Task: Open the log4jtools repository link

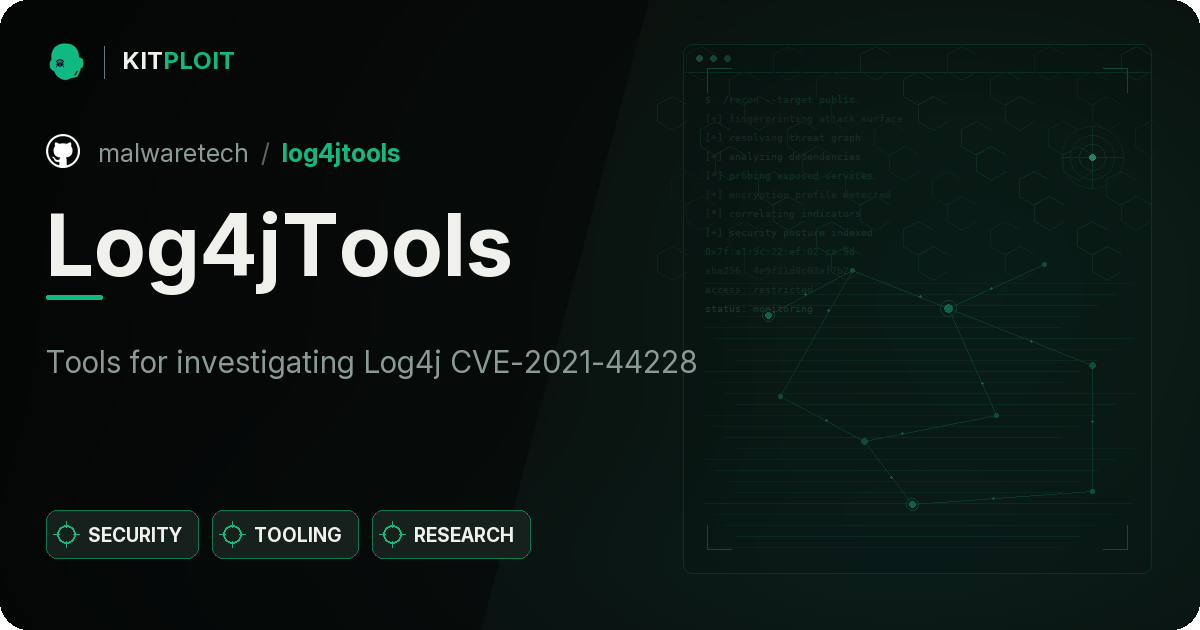Action: pos(341,154)
